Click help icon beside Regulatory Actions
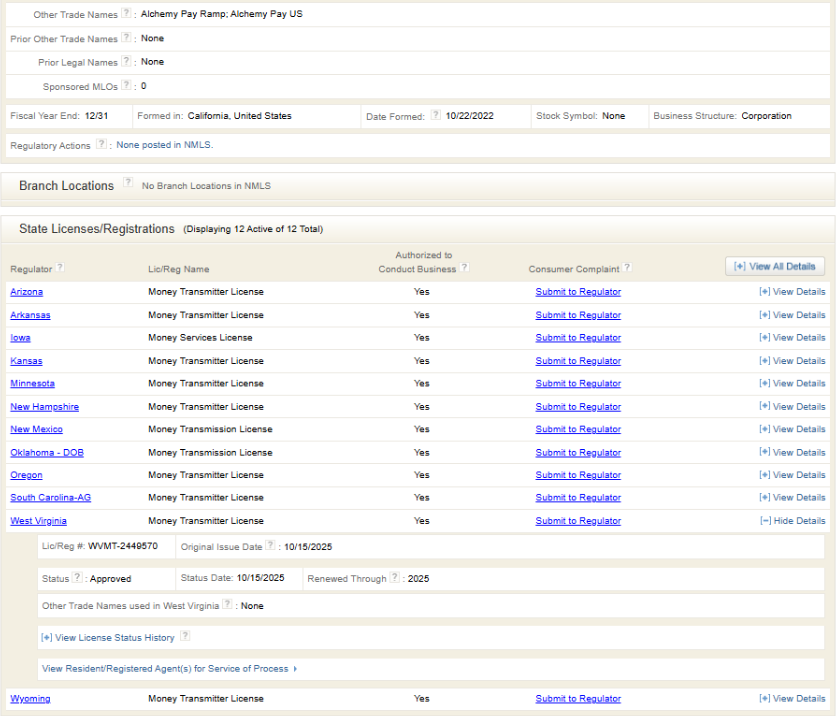Viewport: 836px width, 716px height. click(x=102, y=145)
